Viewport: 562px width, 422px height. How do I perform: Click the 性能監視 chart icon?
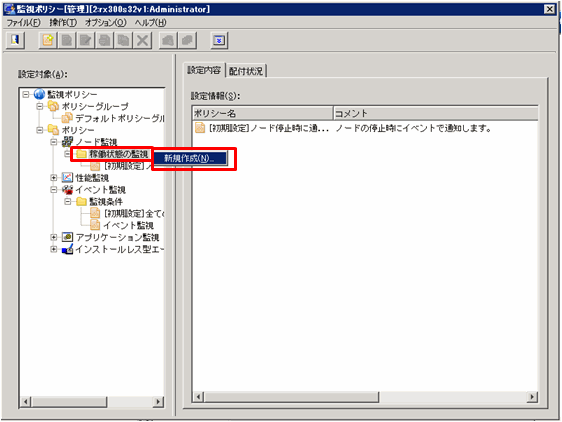pos(67,177)
